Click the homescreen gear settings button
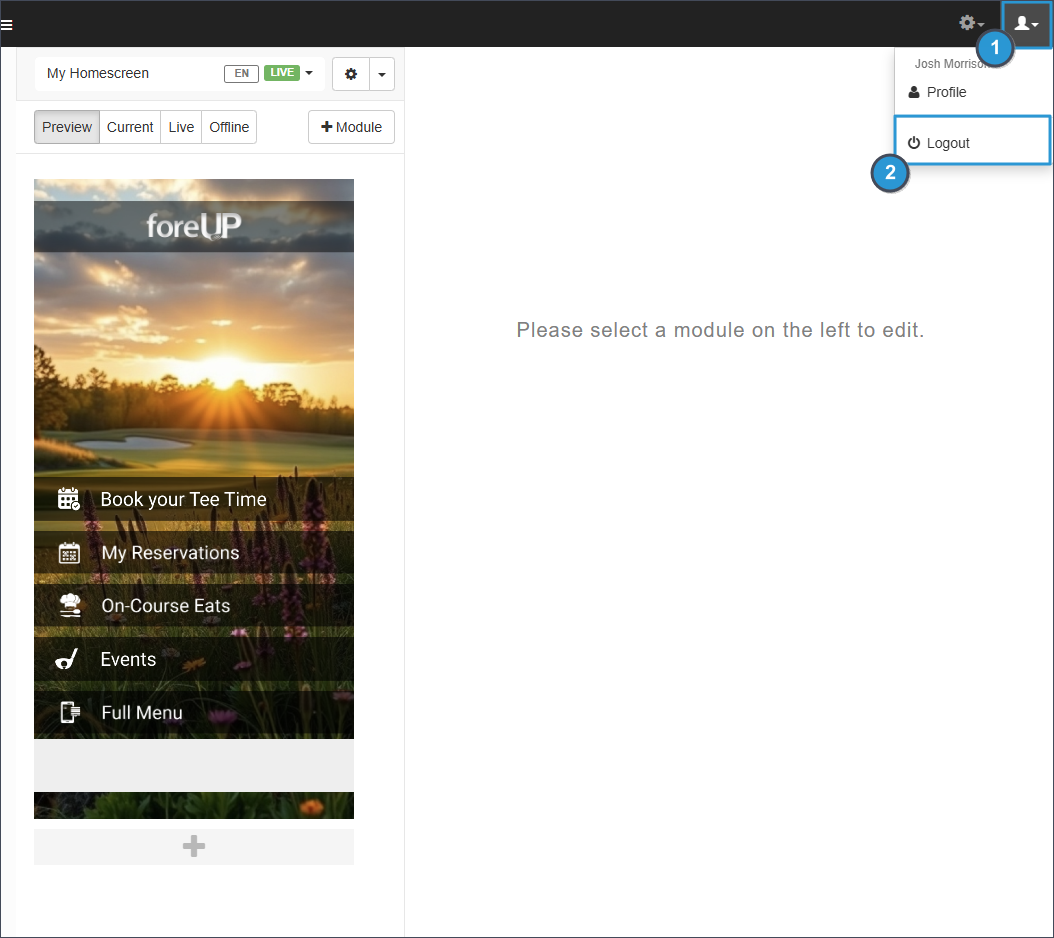The height and width of the screenshot is (938, 1054). [x=351, y=74]
